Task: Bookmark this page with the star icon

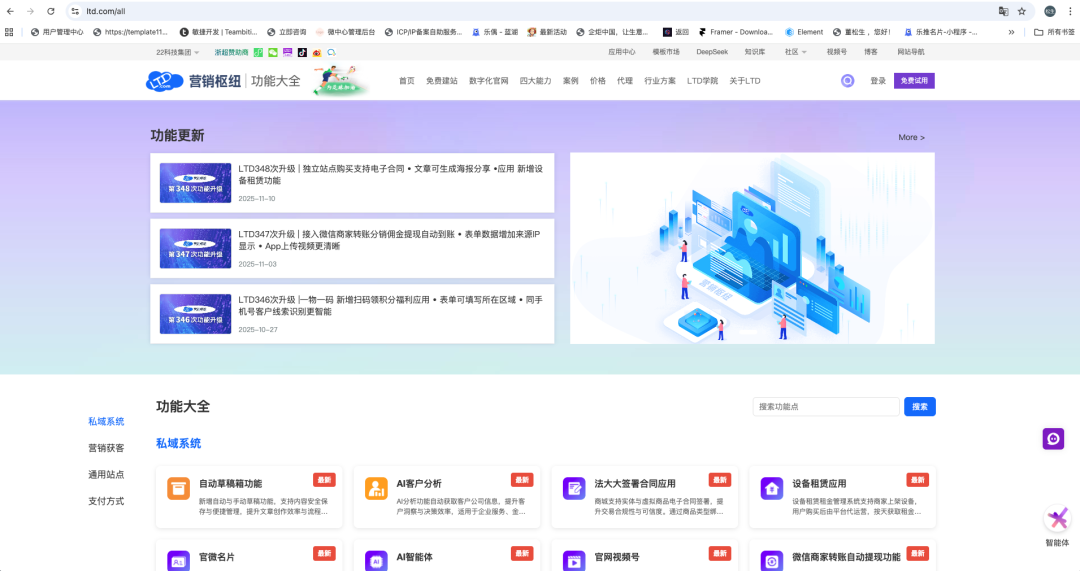Action: tap(1021, 11)
